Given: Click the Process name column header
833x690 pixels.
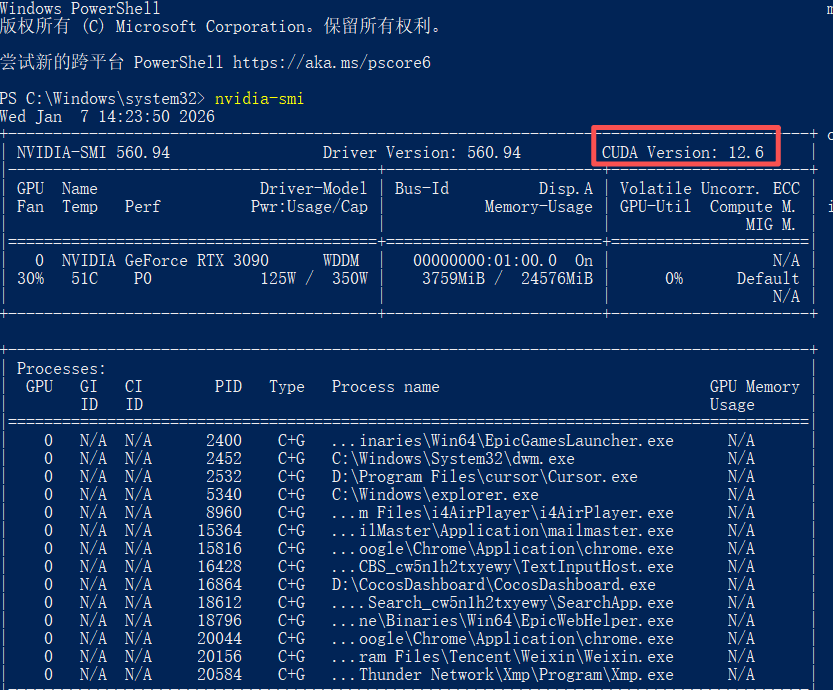Looking at the screenshot, I should (386, 387).
